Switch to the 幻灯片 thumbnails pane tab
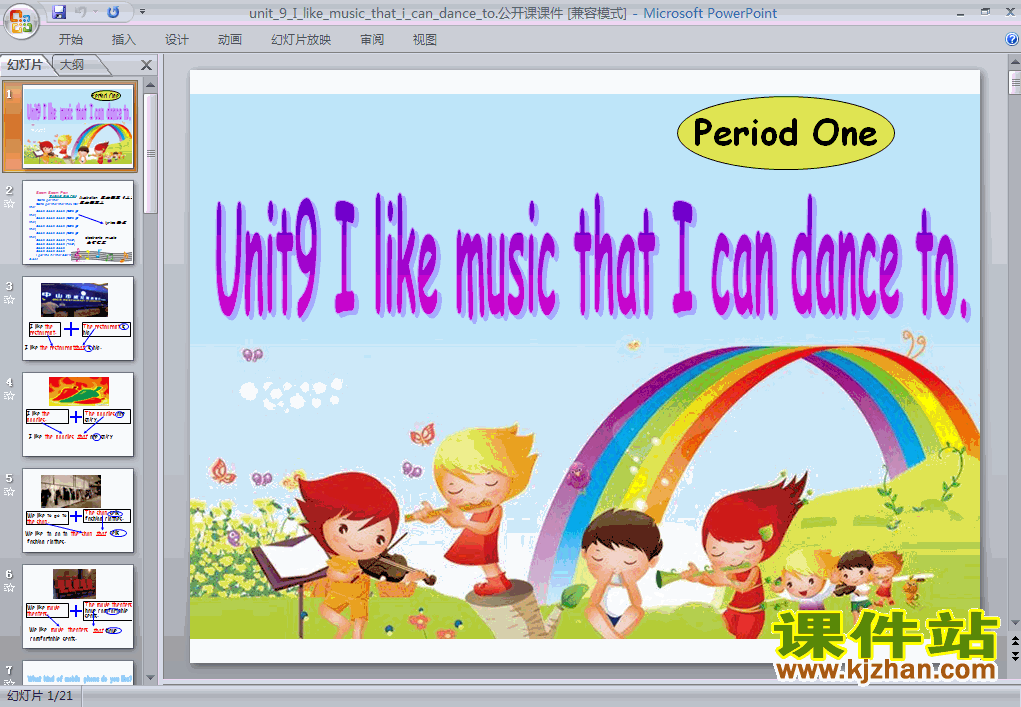1021x707 pixels. coord(25,64)
